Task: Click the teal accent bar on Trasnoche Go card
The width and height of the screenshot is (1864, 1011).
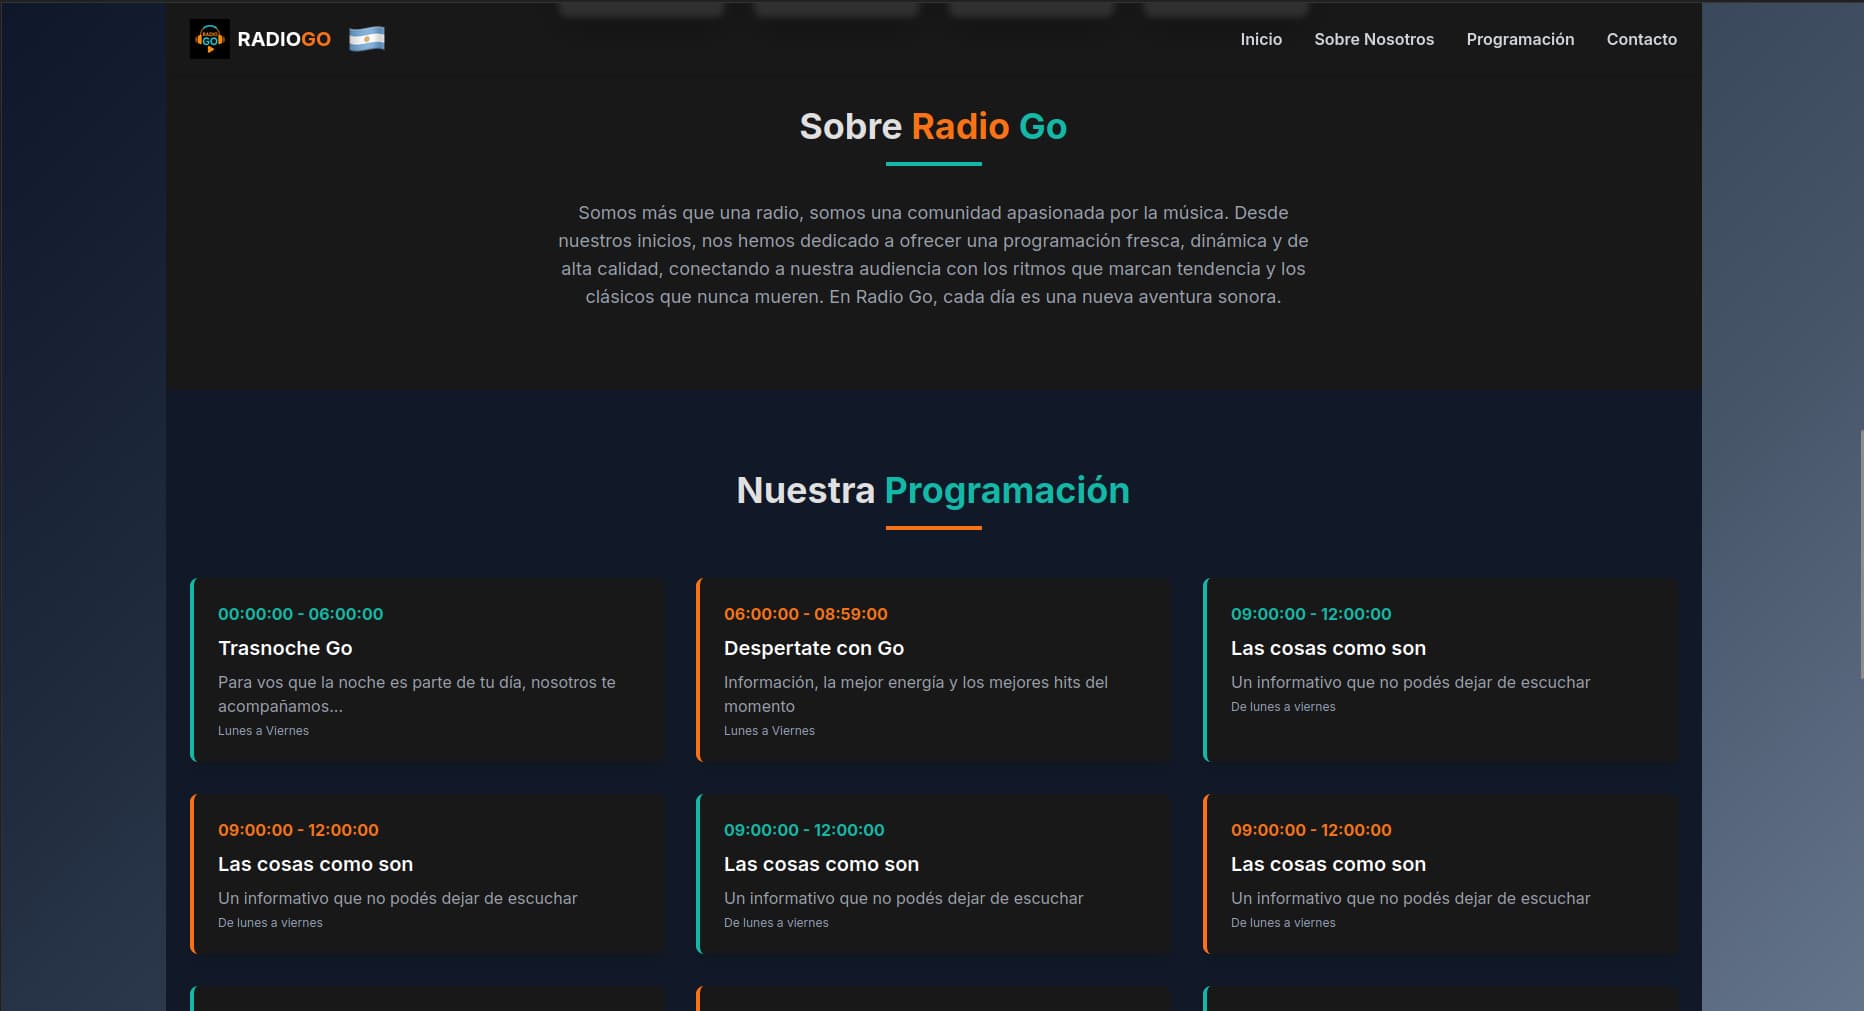Action: (x=192, y=670)
